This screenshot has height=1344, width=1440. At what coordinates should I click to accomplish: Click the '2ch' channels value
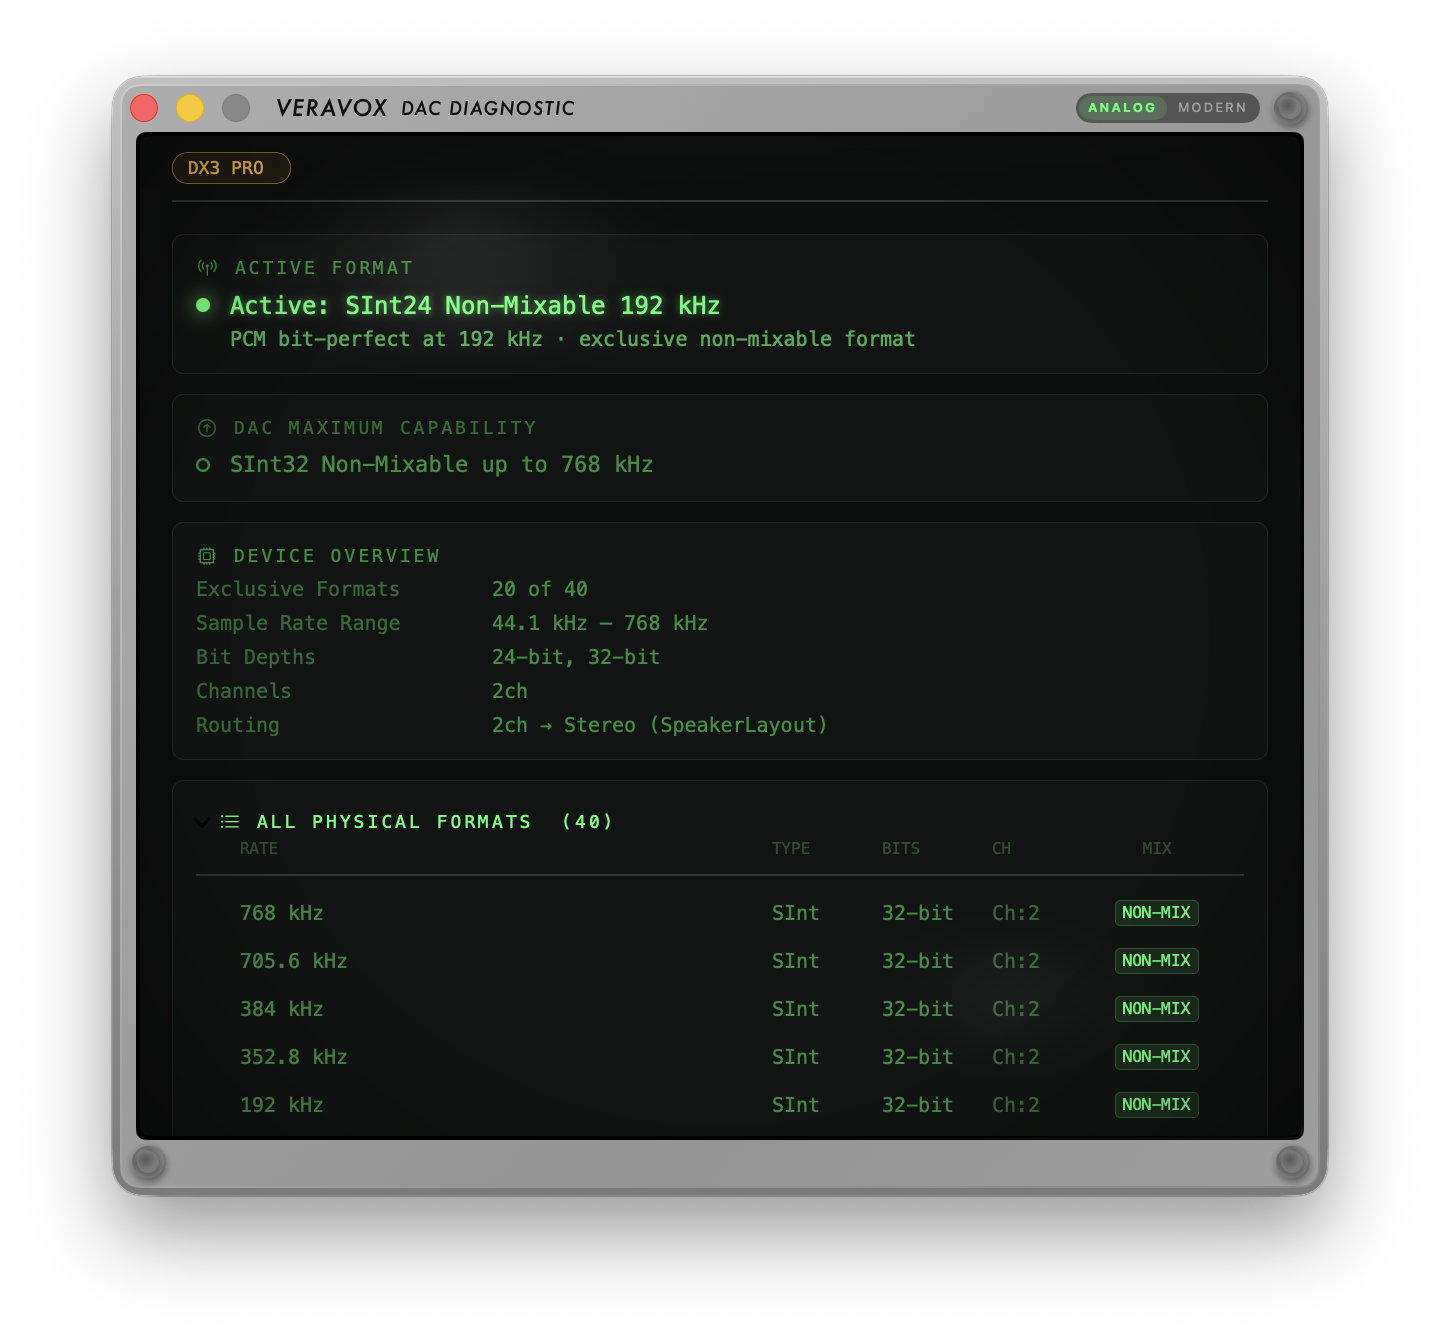[x=510, y=691]
